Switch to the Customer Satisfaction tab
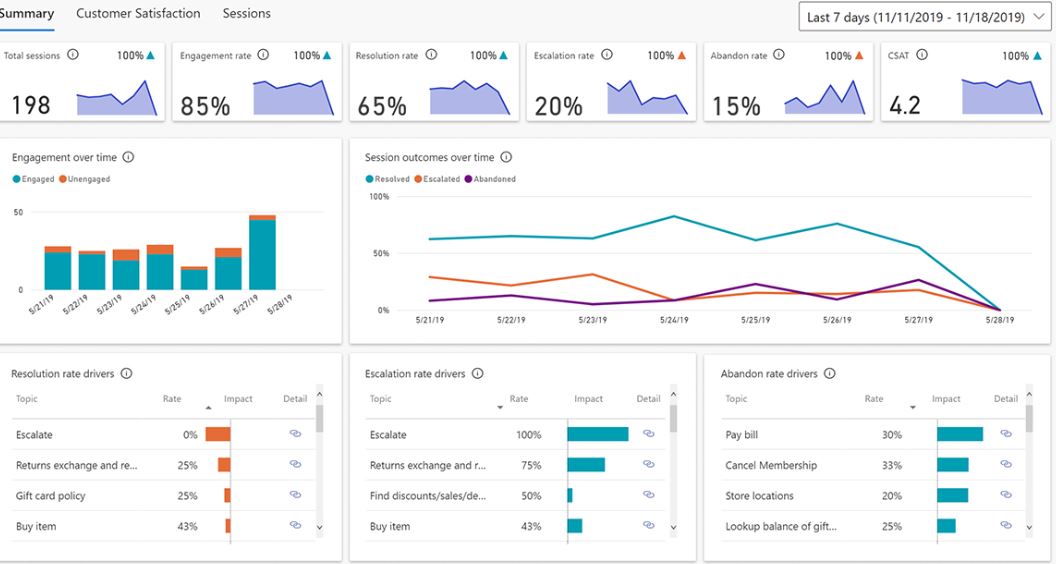Screen dimensions: 1056x564 [x=138, y=14]
